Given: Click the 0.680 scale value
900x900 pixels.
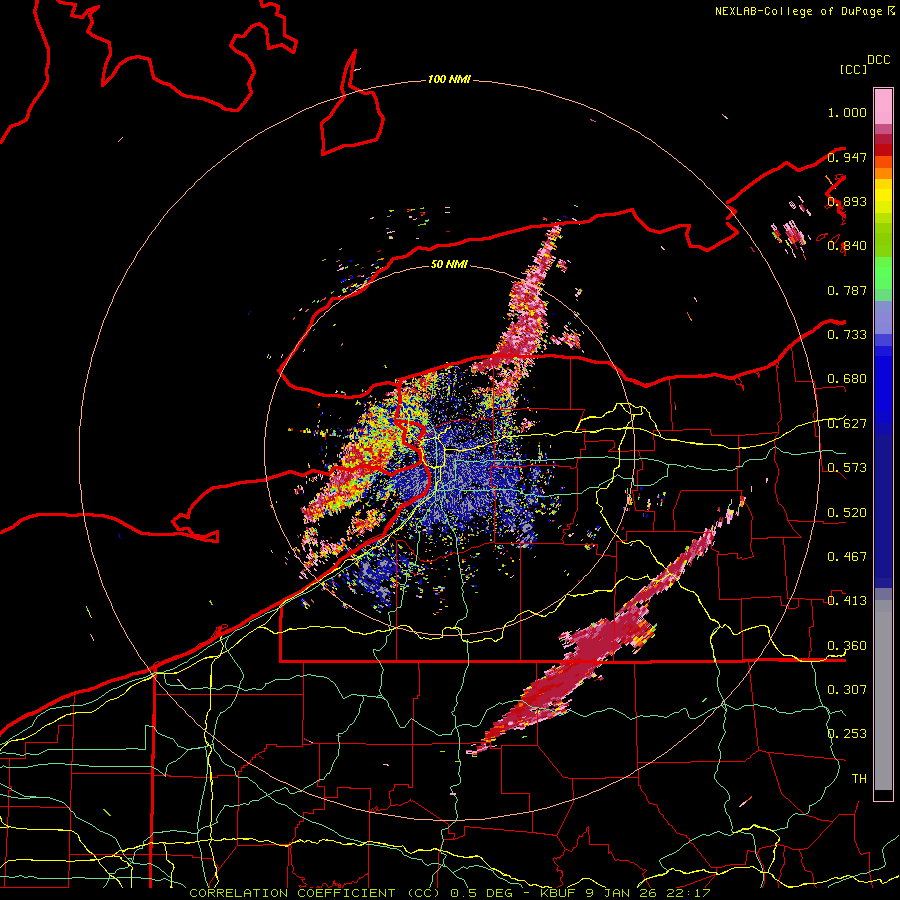Looking at the screenshot, I should (847, 379).
